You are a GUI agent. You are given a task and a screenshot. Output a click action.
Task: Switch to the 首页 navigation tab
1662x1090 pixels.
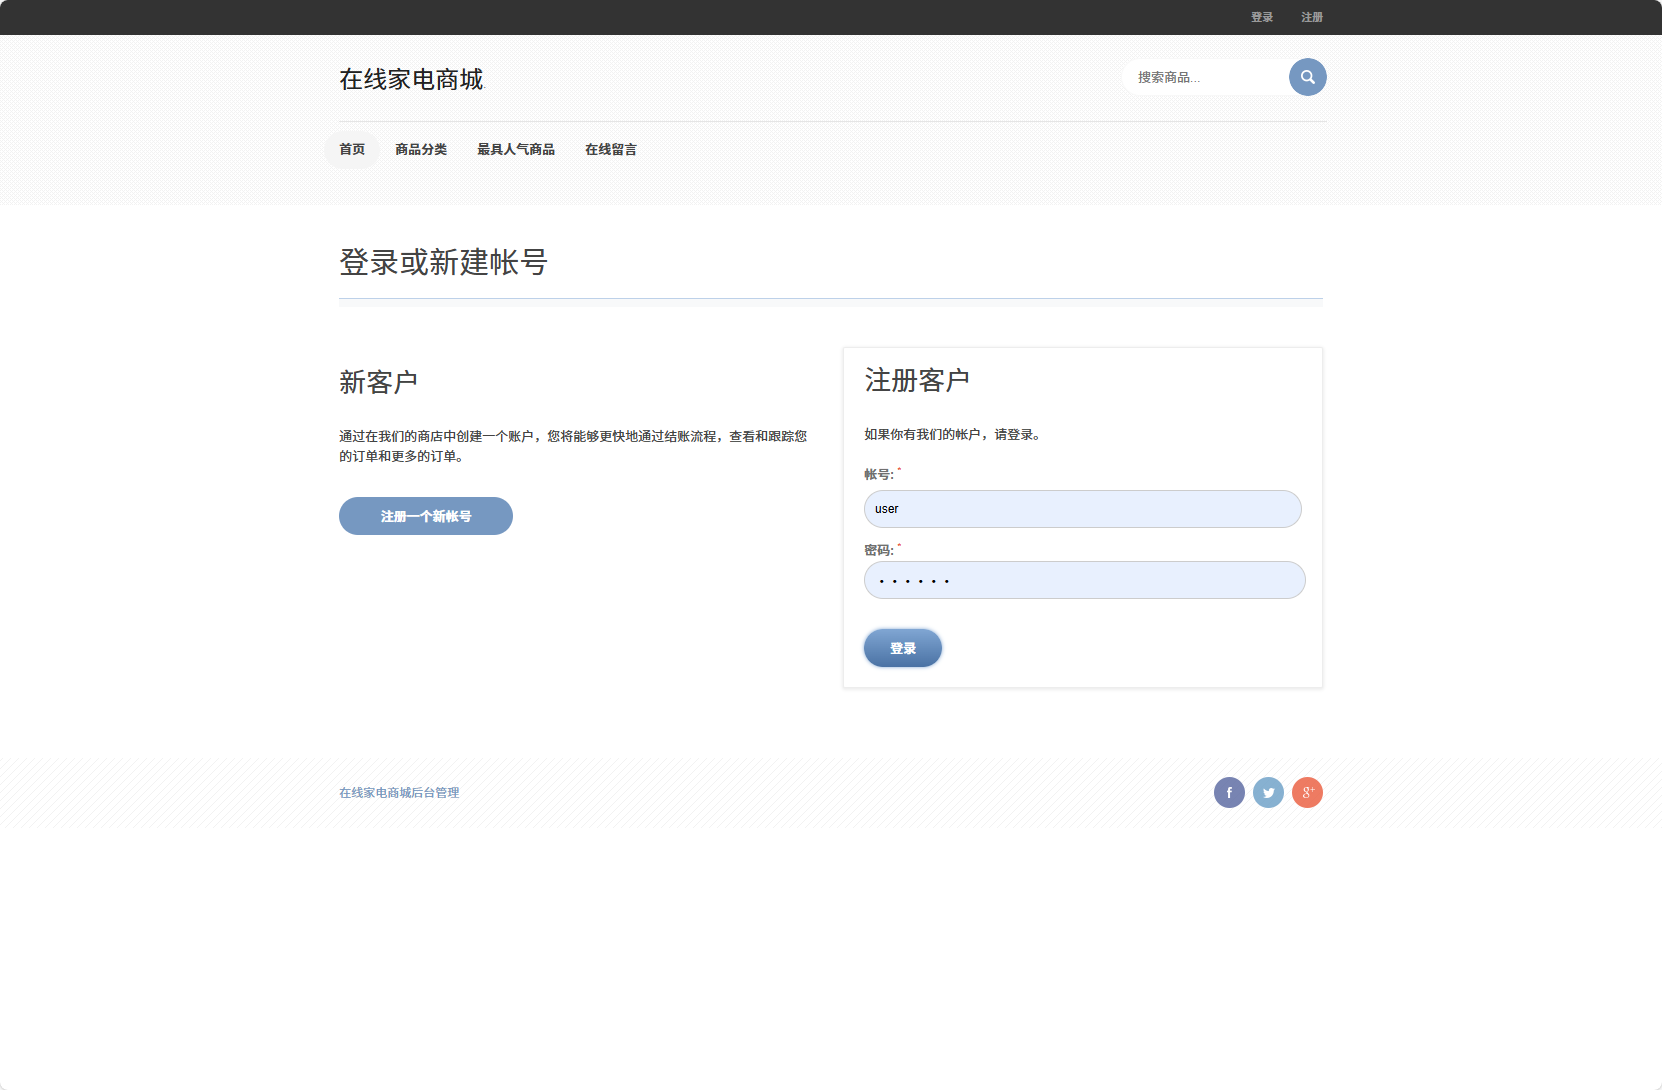[x=351, y=149]
